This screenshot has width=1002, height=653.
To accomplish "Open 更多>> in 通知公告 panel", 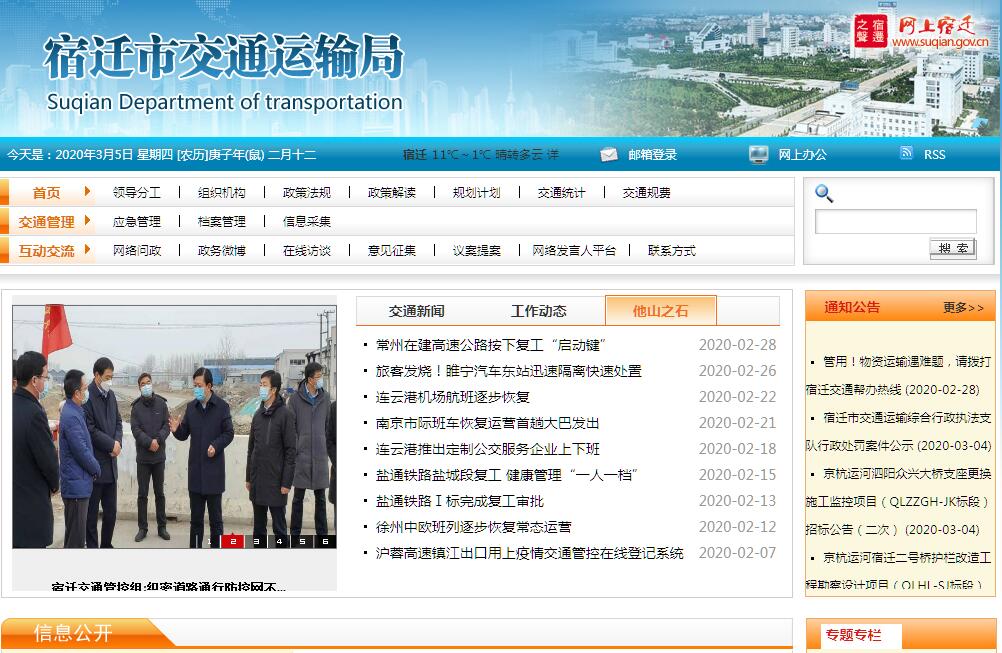I will pos(963,308).
